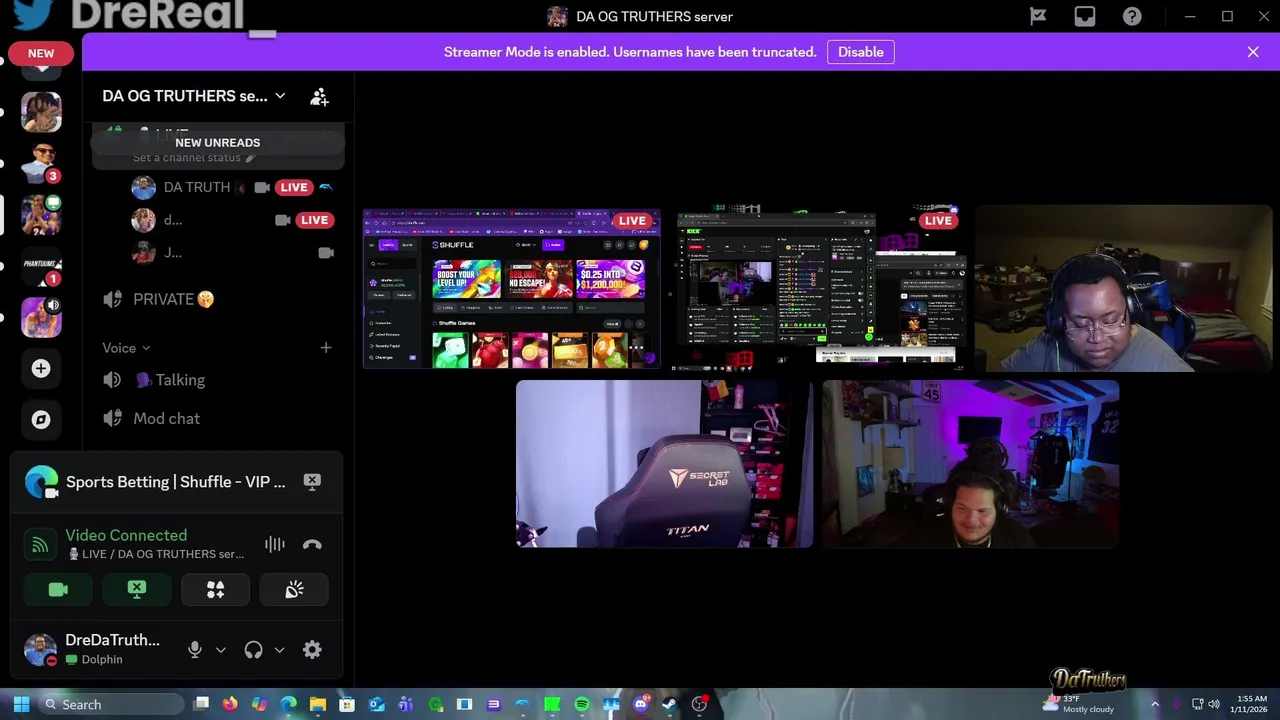
Task: Open Steam from the taskbar
Action: tap(670, 705)
